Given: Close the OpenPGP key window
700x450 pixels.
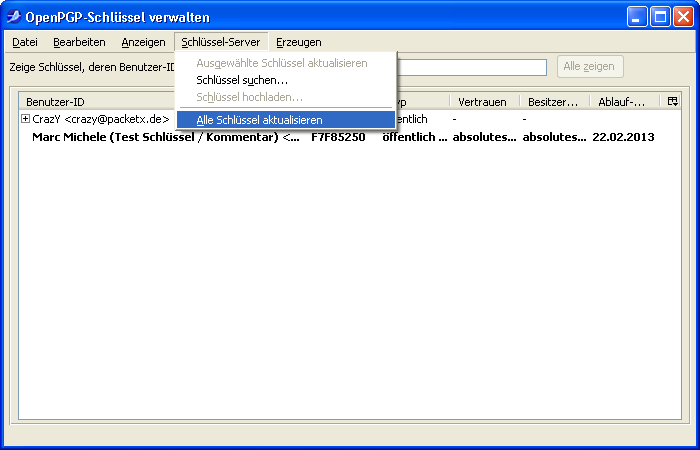Looking at the screenshot, I should (x=683, y=17).
